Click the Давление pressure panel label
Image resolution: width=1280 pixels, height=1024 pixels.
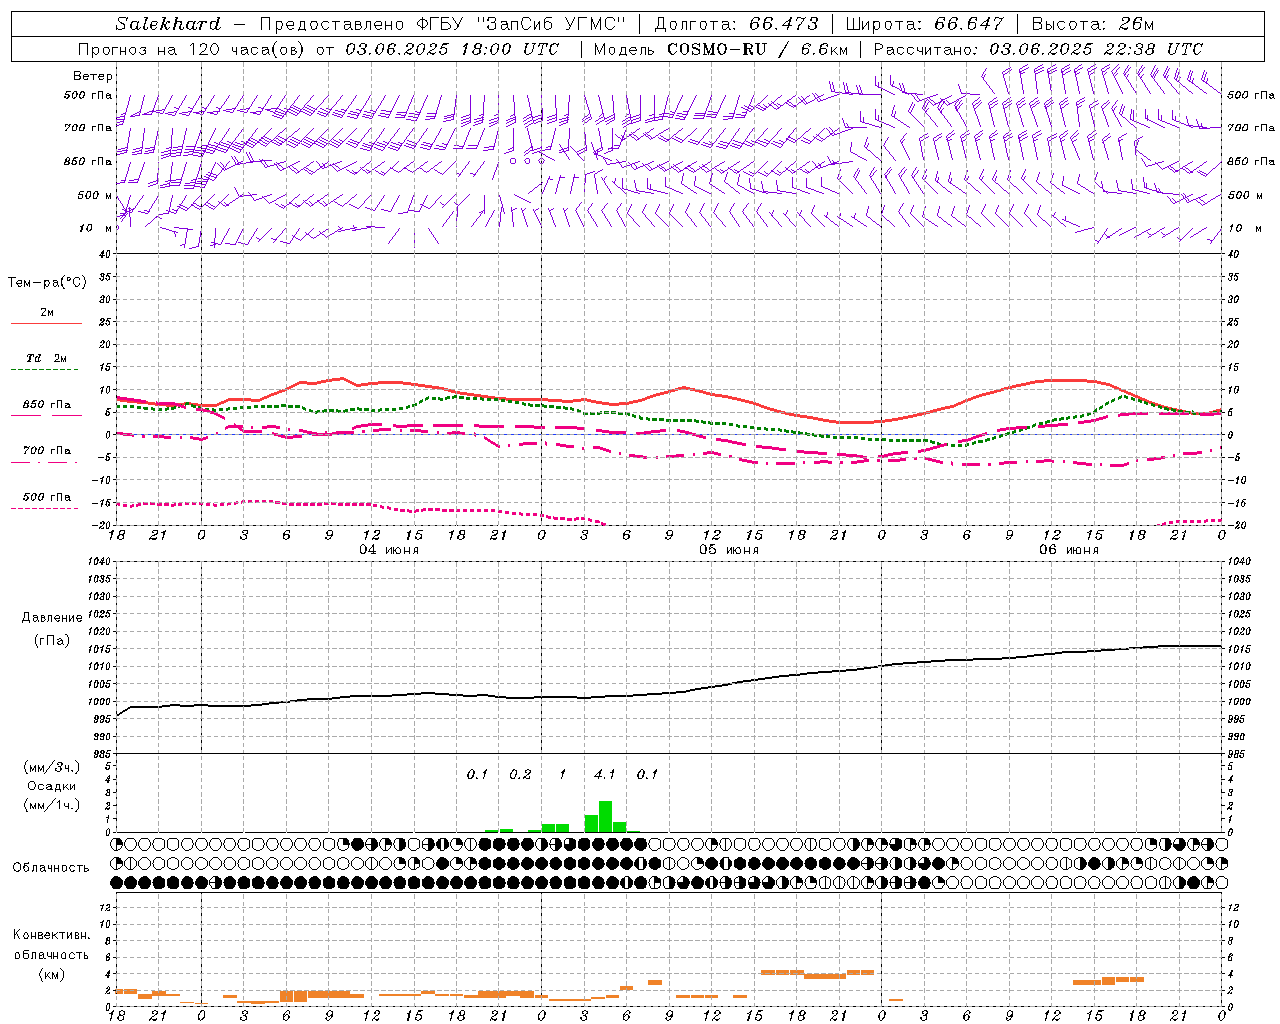coord(52,618)
